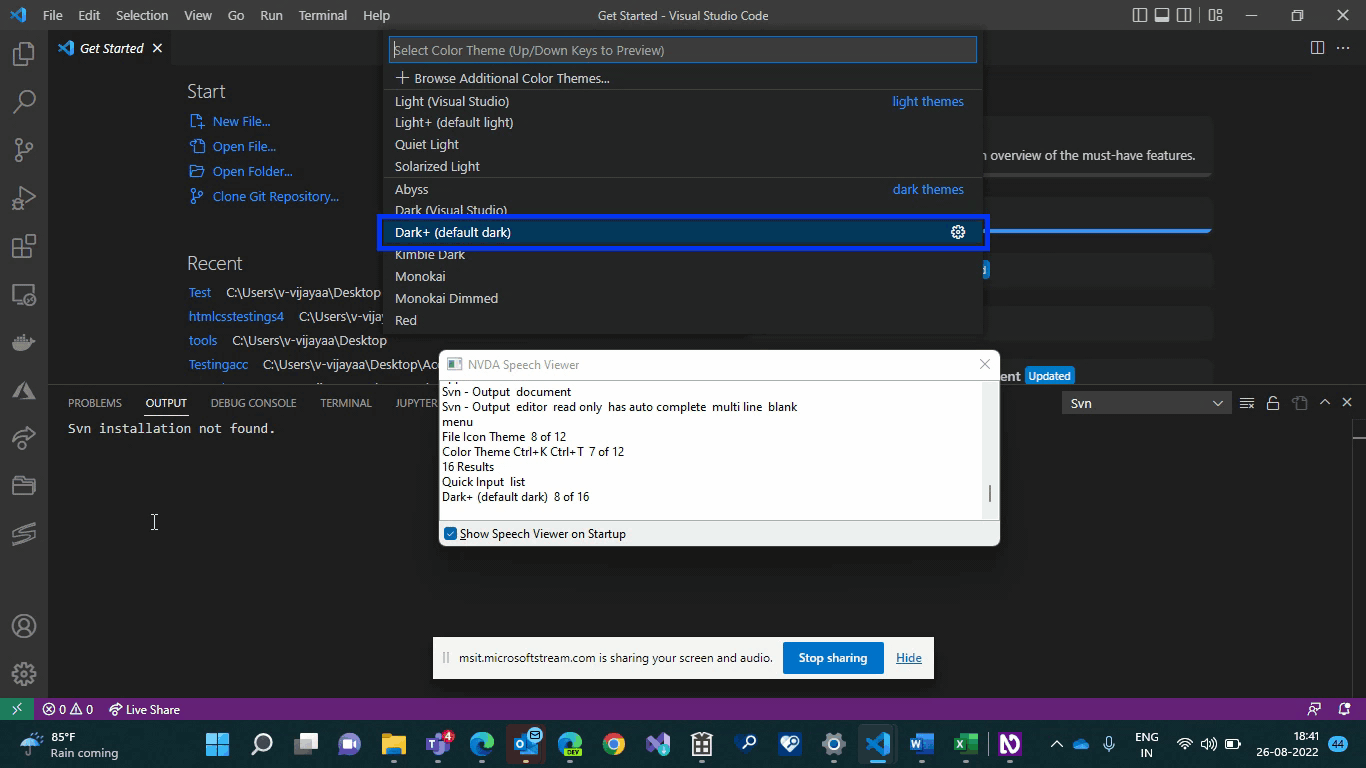Open the Extensions view

24,246
